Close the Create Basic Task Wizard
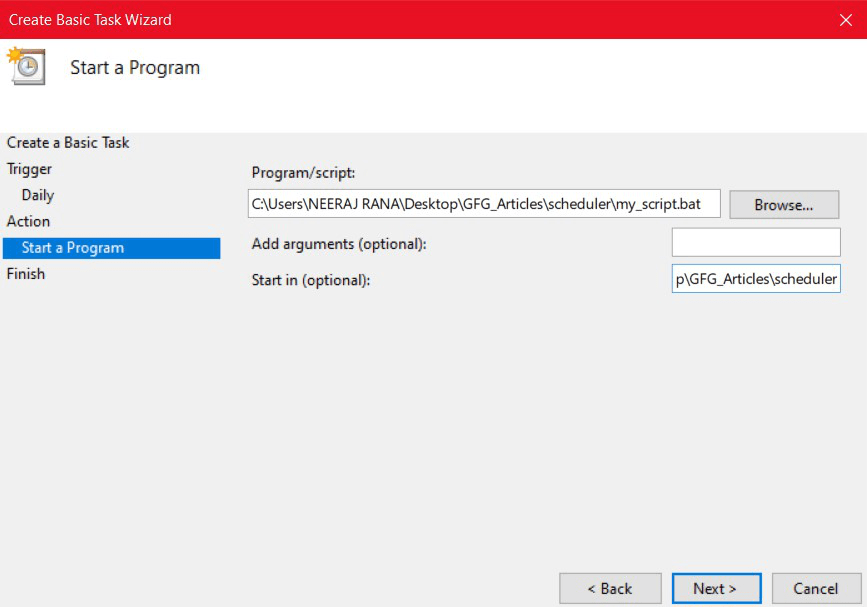Screen dimensions: 867x607 [x=846, y=19]
